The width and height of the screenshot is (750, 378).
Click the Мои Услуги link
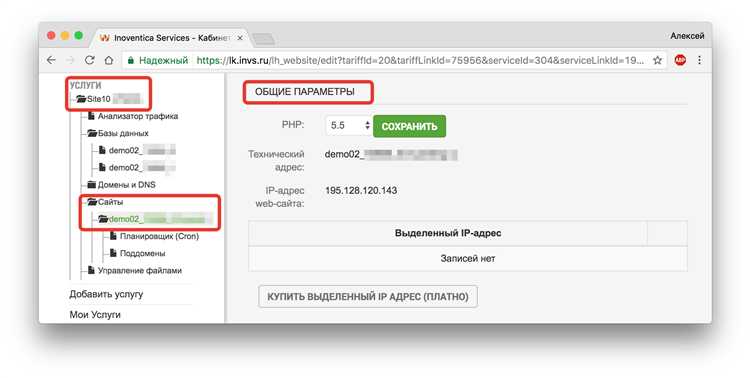tap(95, 315)
